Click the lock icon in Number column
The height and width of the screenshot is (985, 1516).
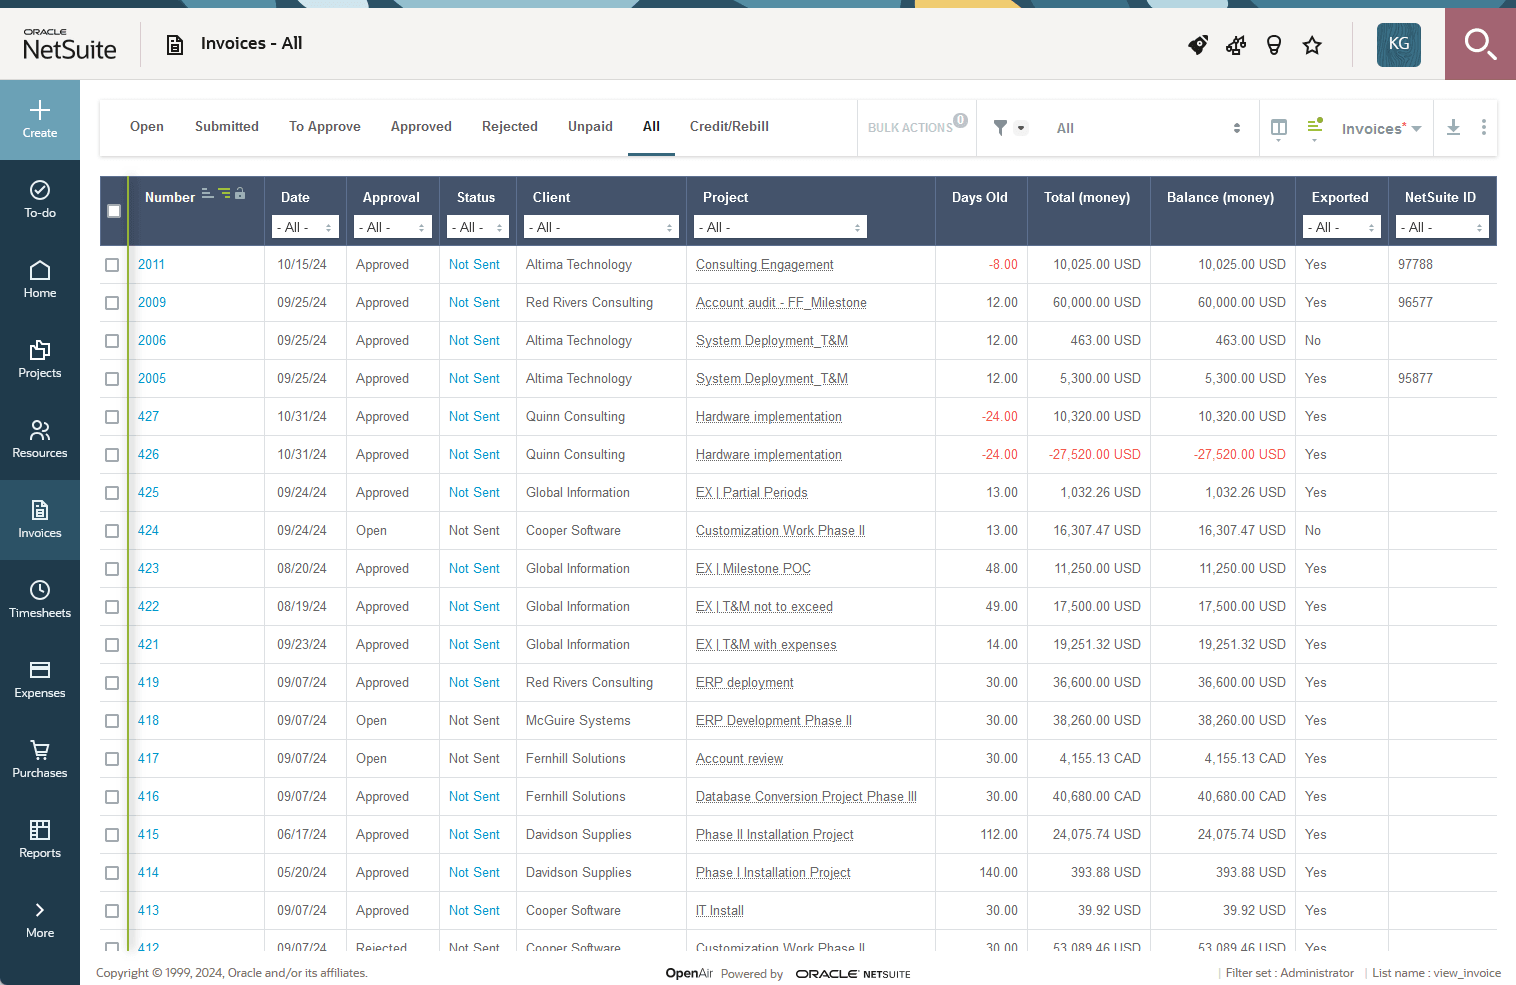(240, 193)
